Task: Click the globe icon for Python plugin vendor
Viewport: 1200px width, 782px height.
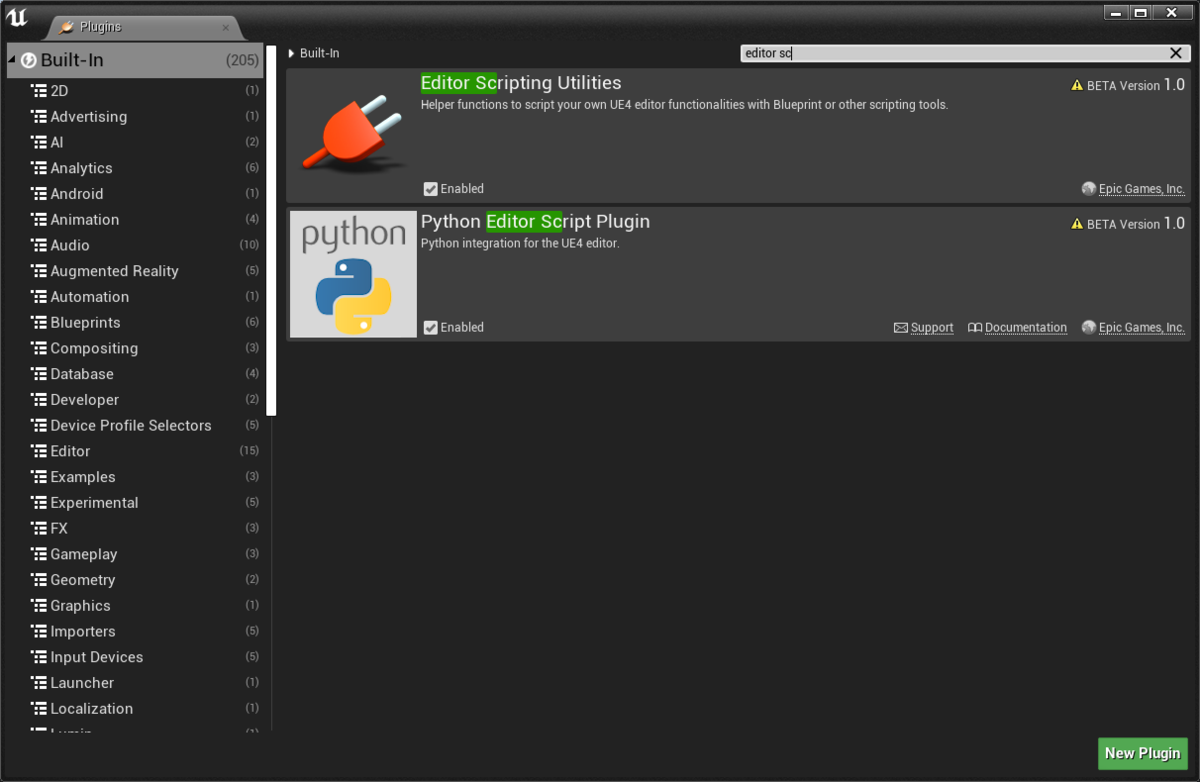Action: (x=1089, y=327)
